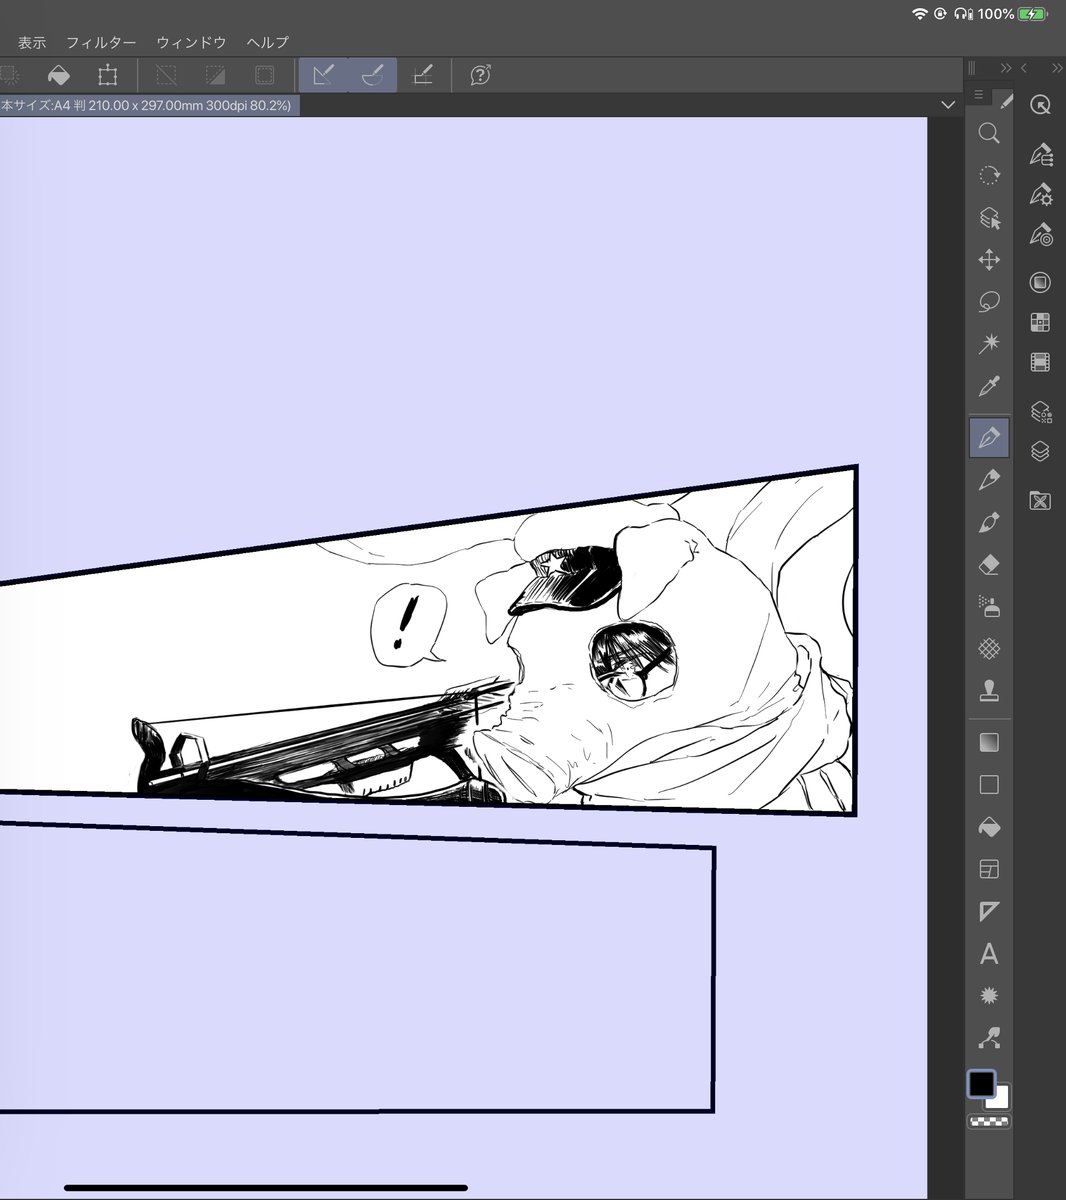
Task: Click the Transform scale icon in command bar
Action: 107,75
